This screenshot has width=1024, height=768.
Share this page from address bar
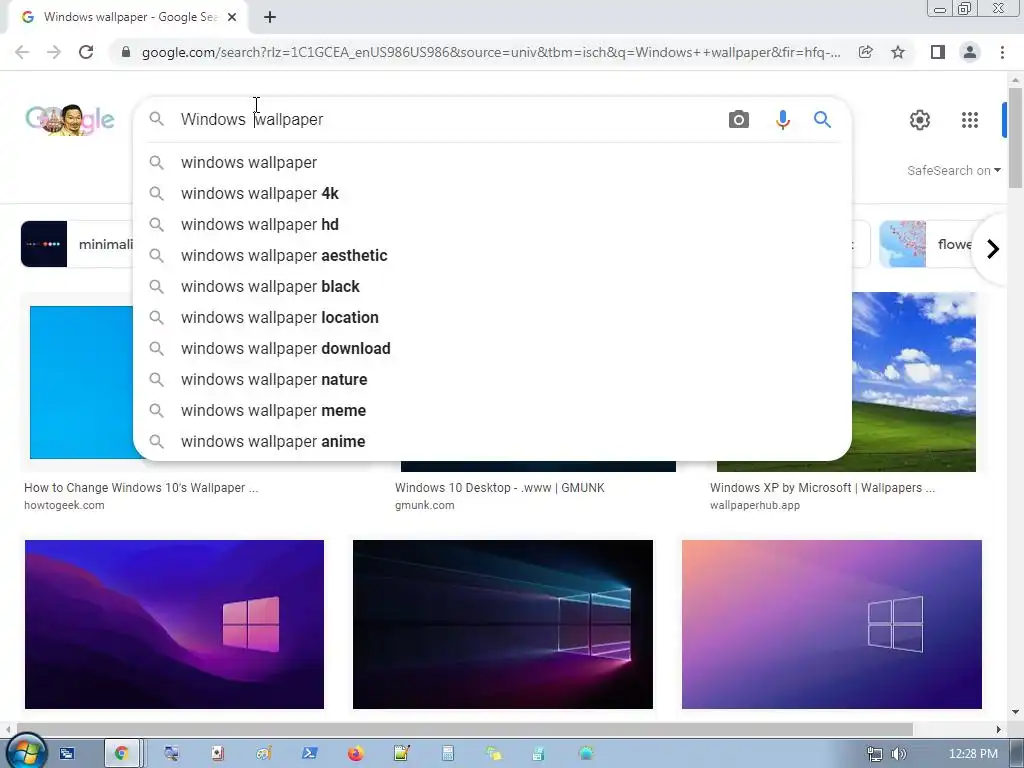(865, 52)
